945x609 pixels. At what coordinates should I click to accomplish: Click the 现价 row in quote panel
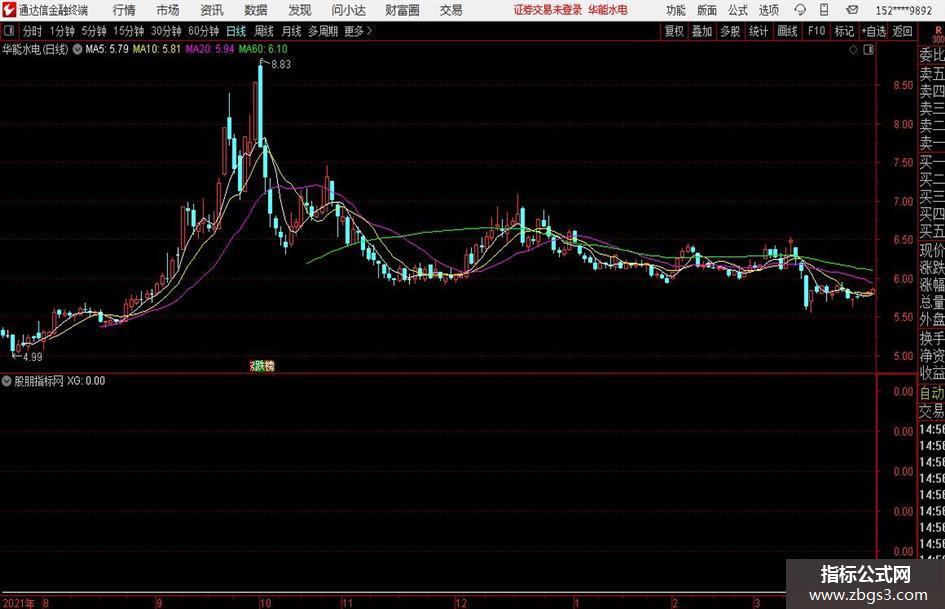point(932,251)
